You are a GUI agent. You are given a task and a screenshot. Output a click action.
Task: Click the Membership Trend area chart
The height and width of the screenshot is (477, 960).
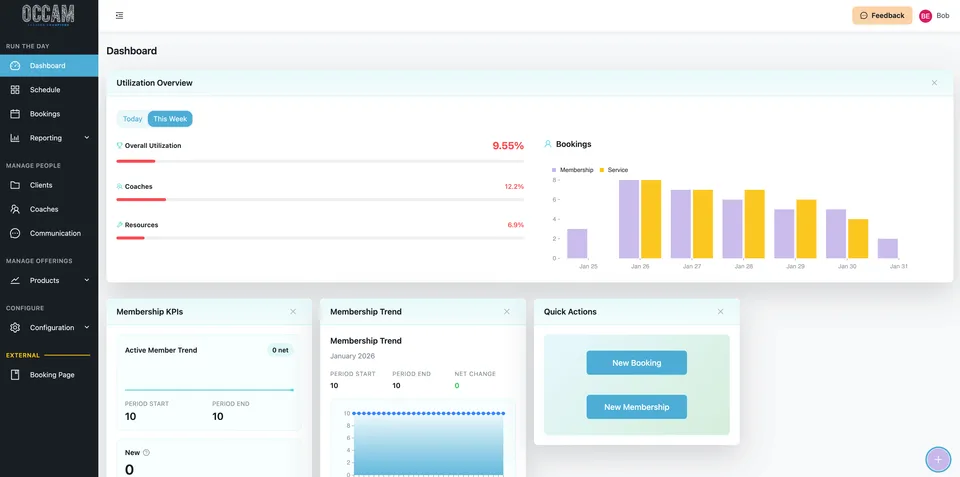[428, 443]
